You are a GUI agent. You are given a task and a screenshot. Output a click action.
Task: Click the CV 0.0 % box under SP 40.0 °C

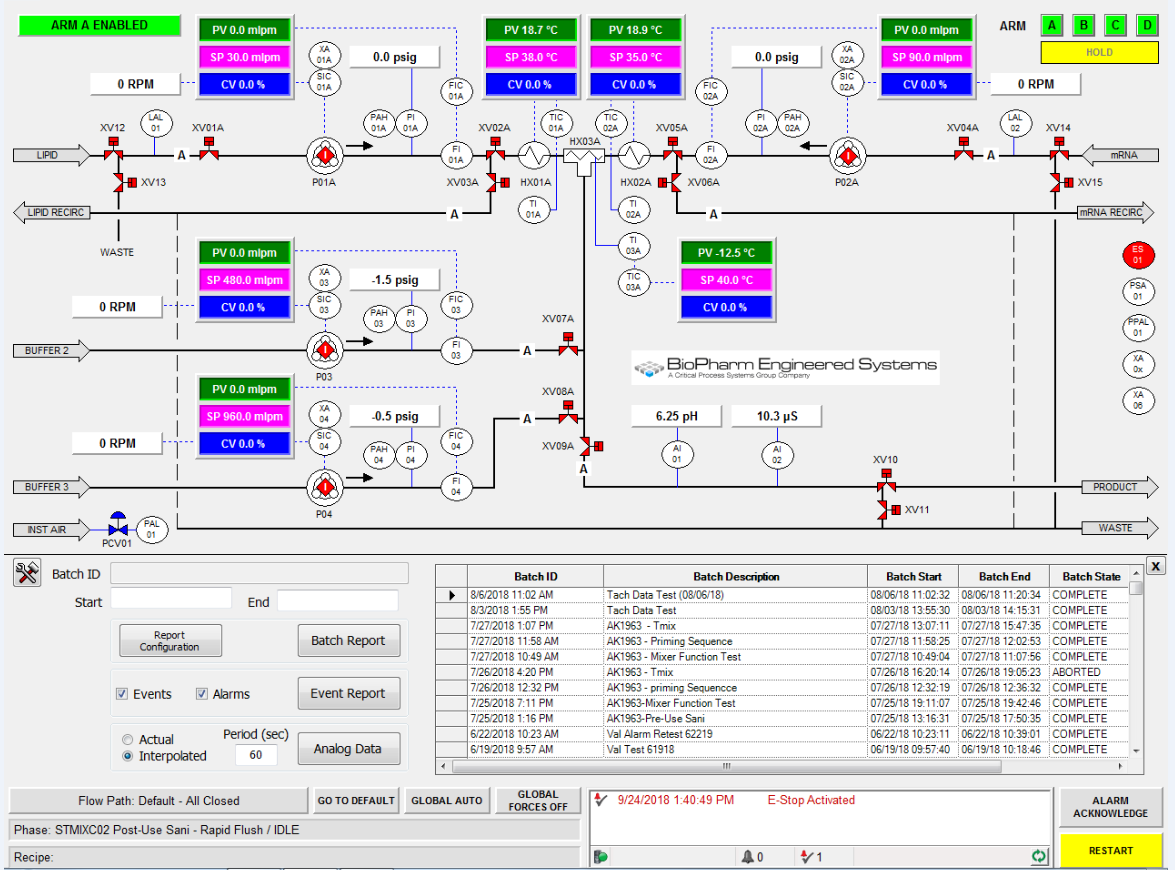tap(725, 307)
